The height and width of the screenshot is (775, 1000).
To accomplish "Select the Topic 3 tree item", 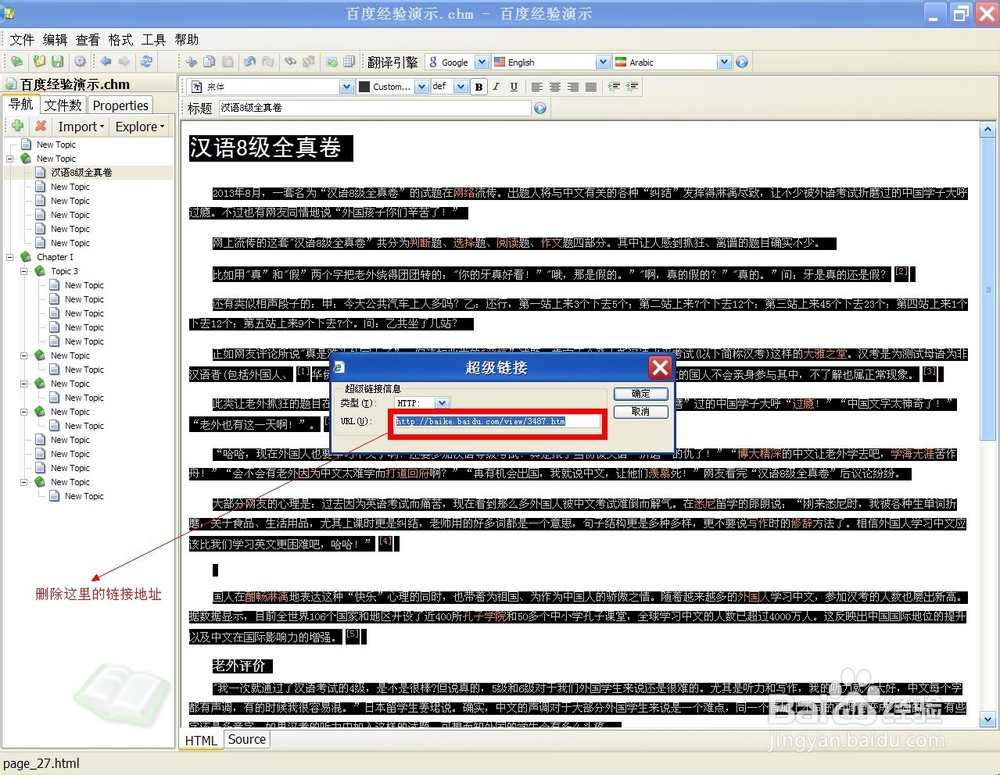I will tap(64, 271).
